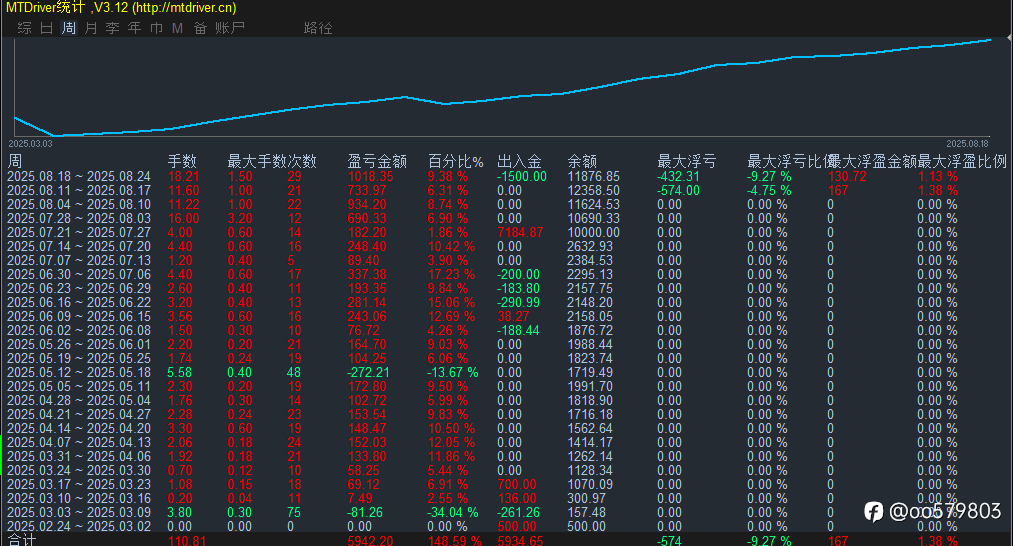Select row 2025.08.18 ~ 2025.08.24

point(506,176)
